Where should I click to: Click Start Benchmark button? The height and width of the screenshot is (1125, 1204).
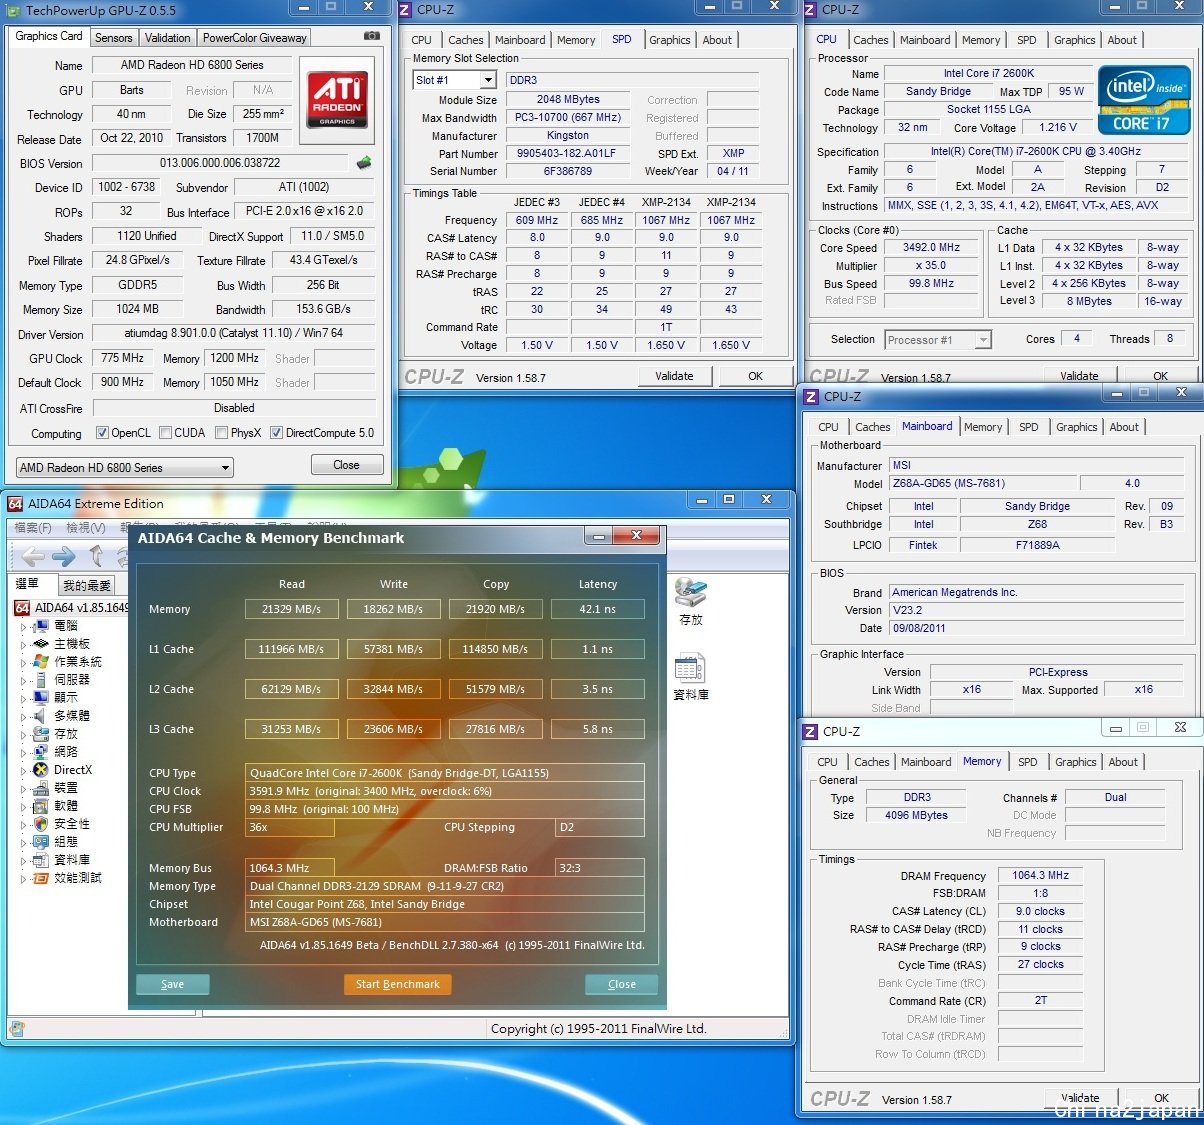pyautogui.click(x=398, y=984)
